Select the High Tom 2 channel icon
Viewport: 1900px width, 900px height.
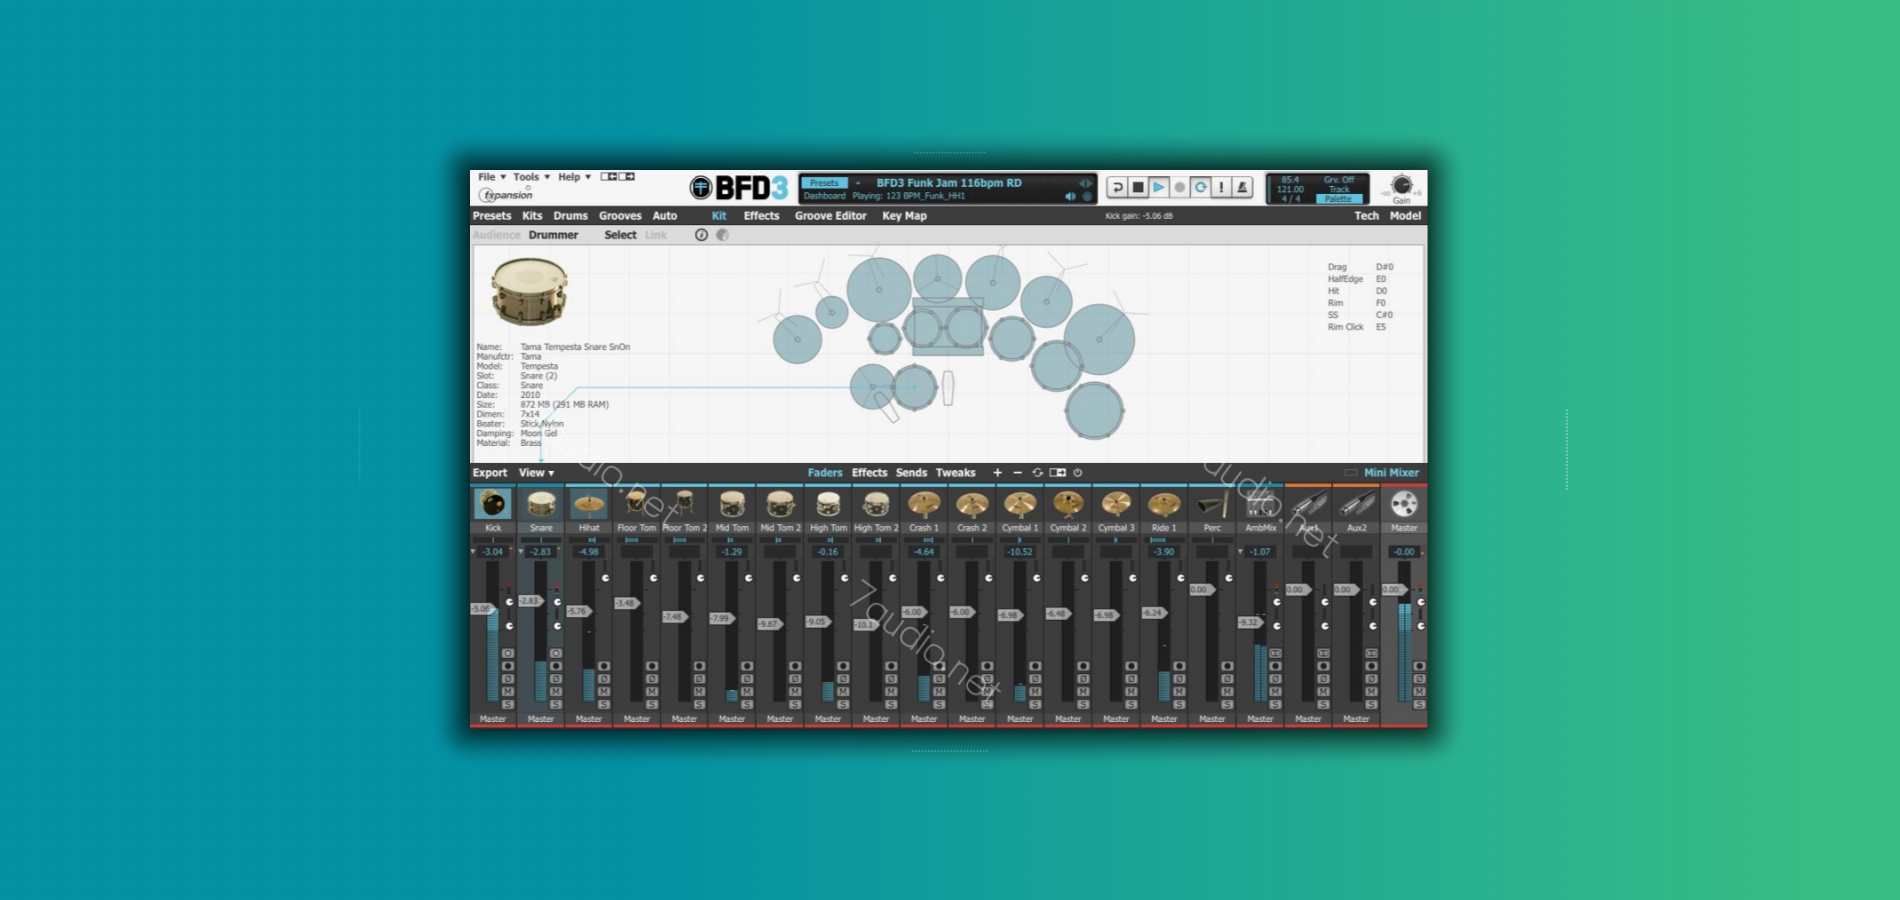point(876,504)
